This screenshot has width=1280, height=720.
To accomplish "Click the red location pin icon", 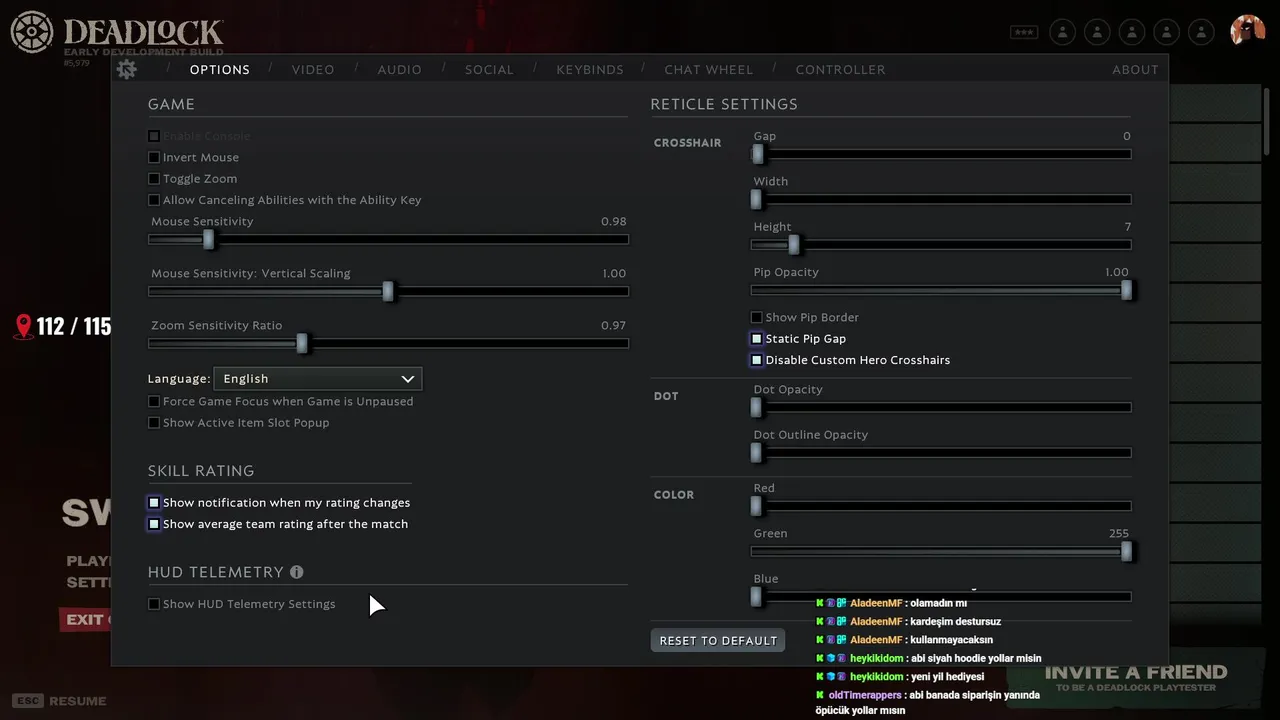I will (23, 327).
